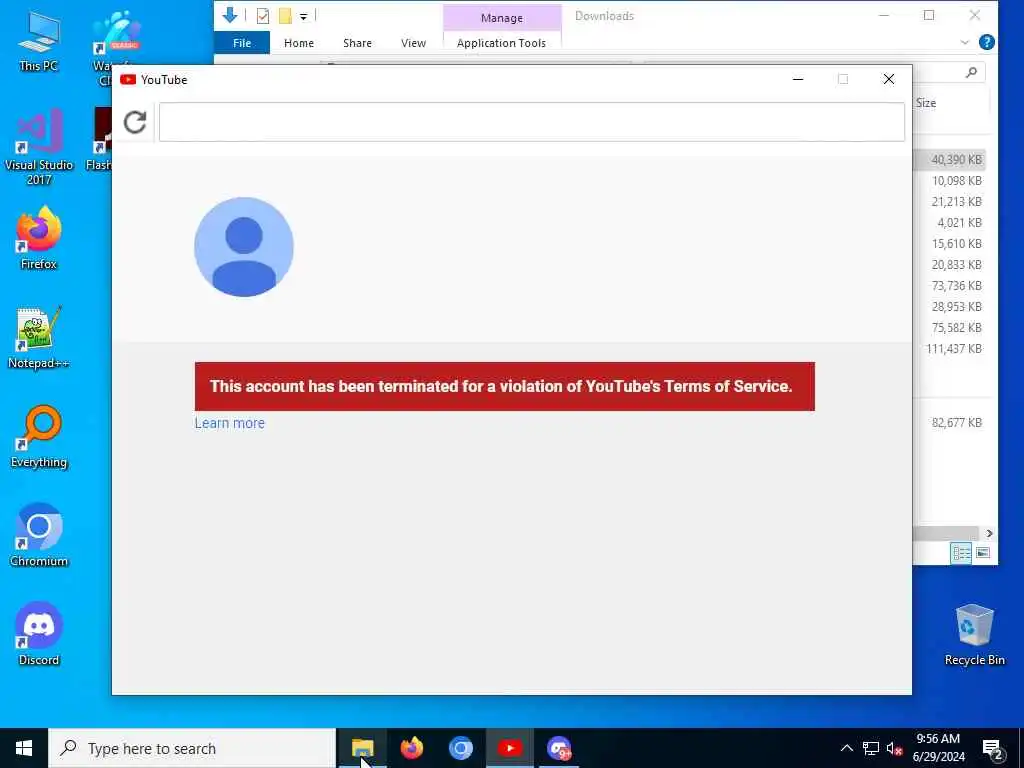The height and width of the screenshot is (768, 1024).
Task: Click the New folder quick access icon
Action: click(285, 16)
